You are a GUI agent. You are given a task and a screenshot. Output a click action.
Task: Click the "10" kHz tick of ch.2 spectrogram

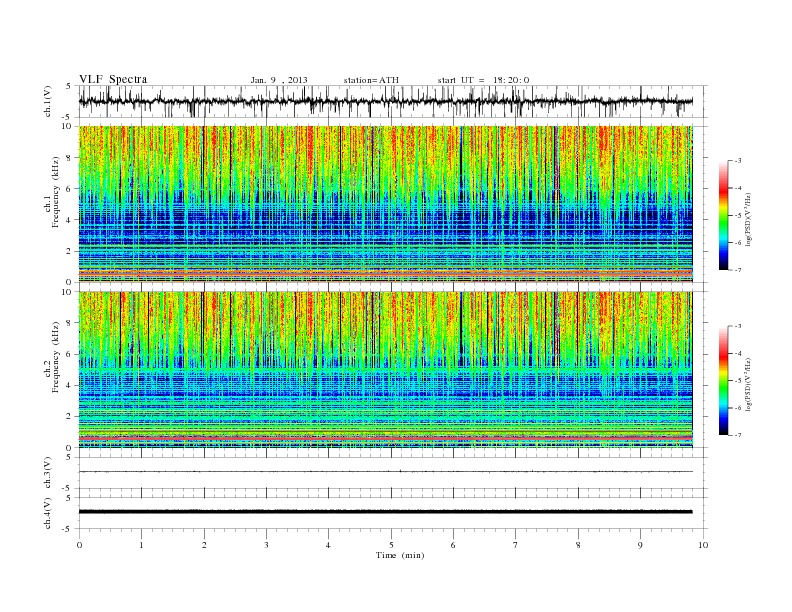point(67,292)
